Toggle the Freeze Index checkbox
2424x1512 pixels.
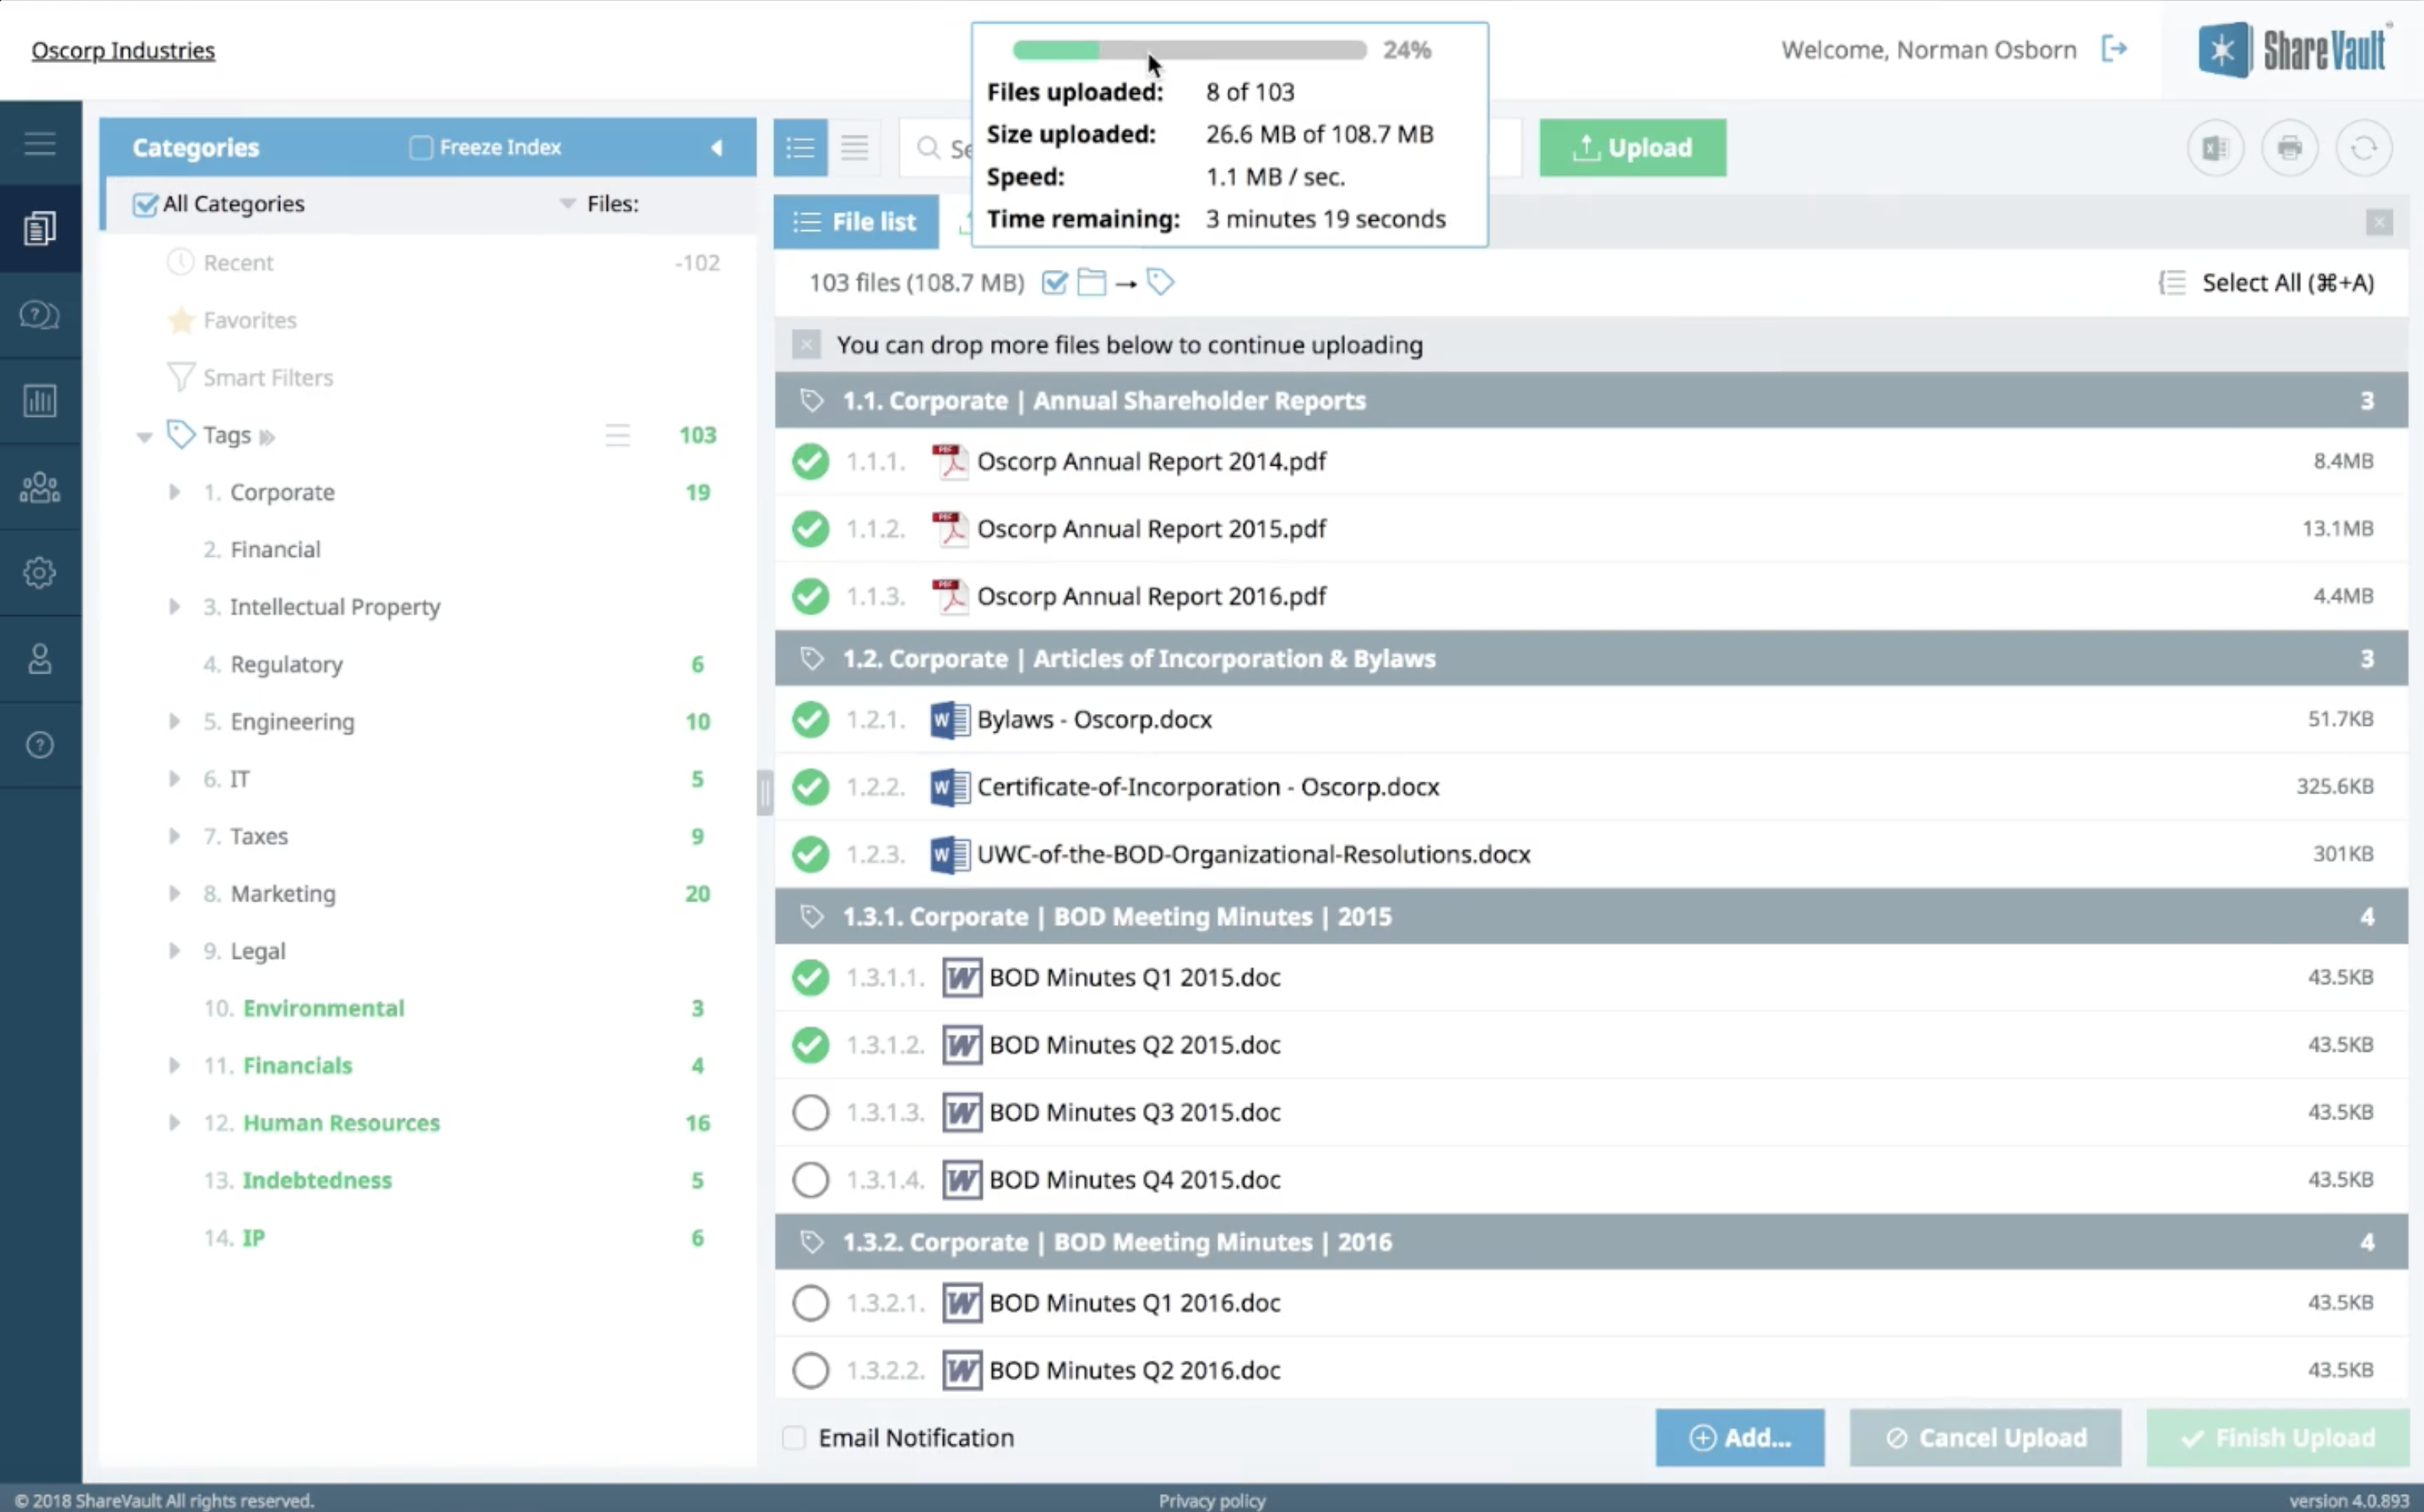(421, 148)
